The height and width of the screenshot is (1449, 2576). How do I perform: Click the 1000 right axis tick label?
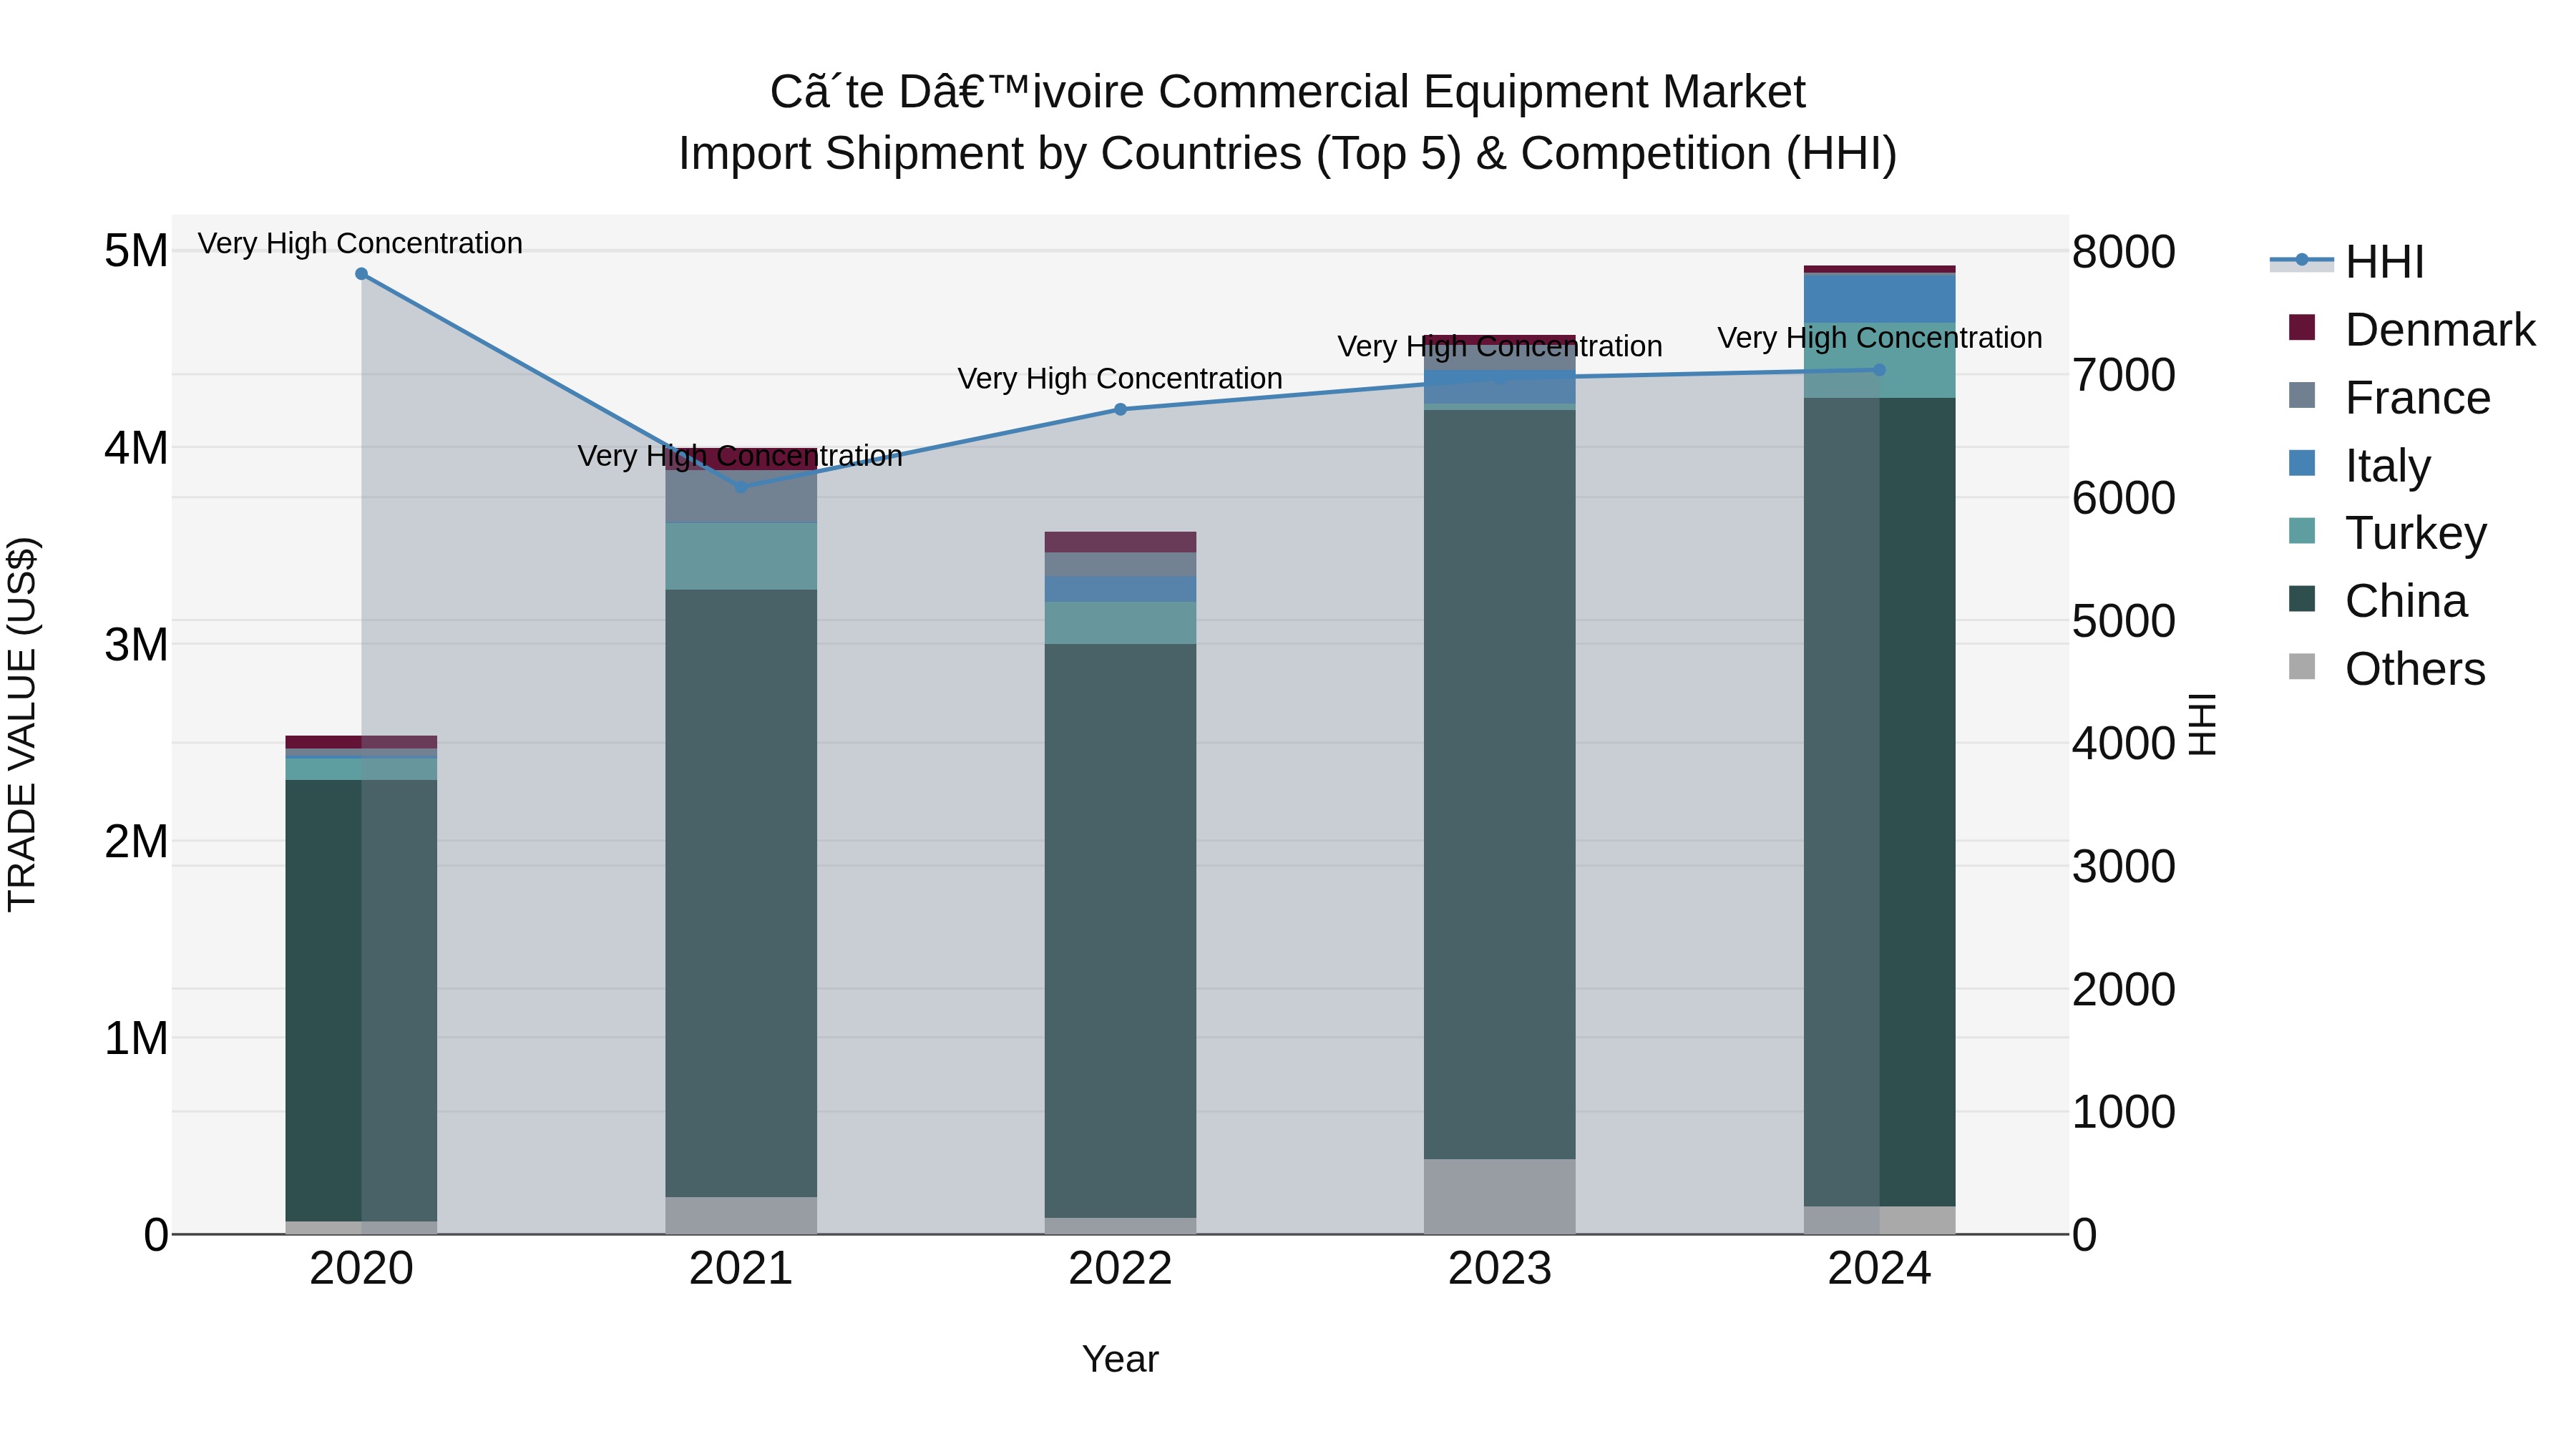point(2124,1111)
